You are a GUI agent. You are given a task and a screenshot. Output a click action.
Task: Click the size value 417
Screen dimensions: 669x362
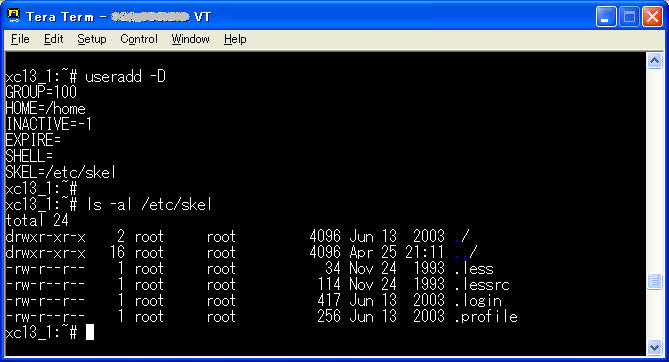(x=329, y=301)
